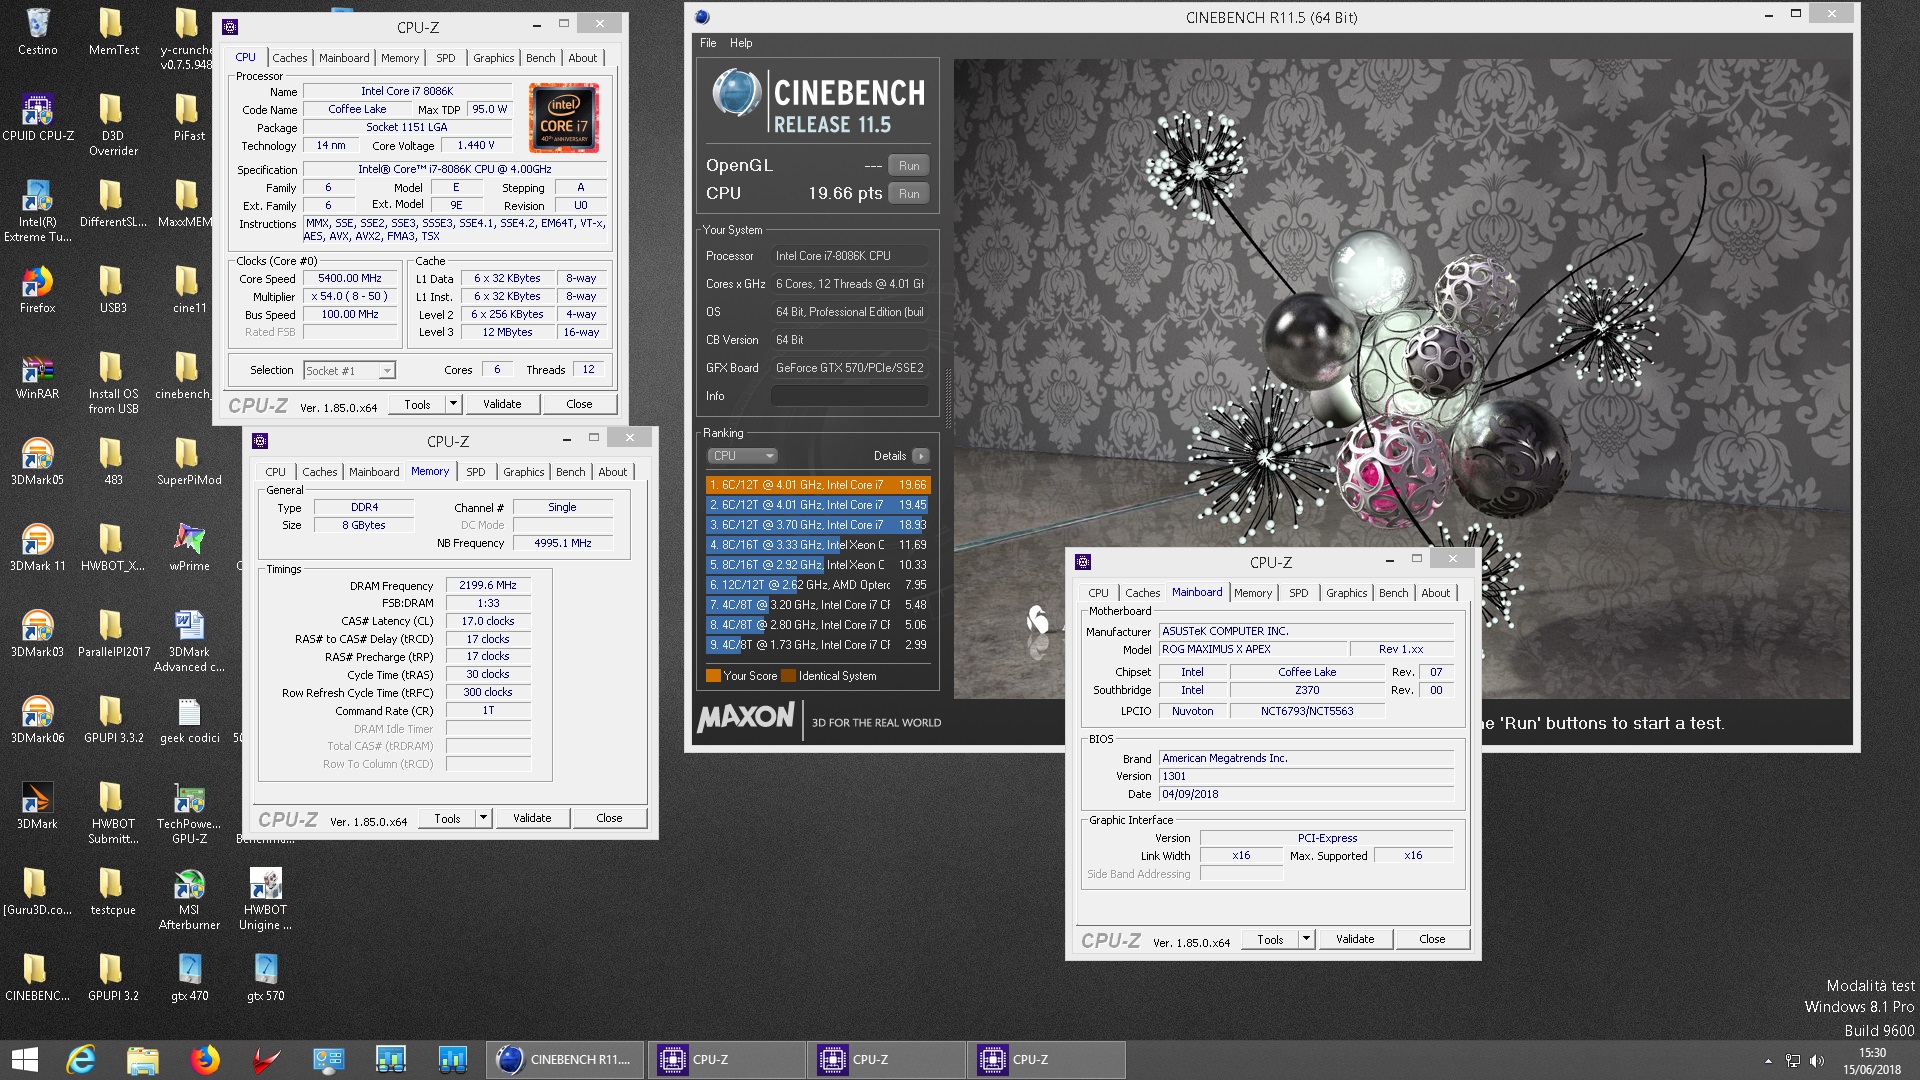
Task: Open File Explorer from taskbar
Action: coord(143,1060)
